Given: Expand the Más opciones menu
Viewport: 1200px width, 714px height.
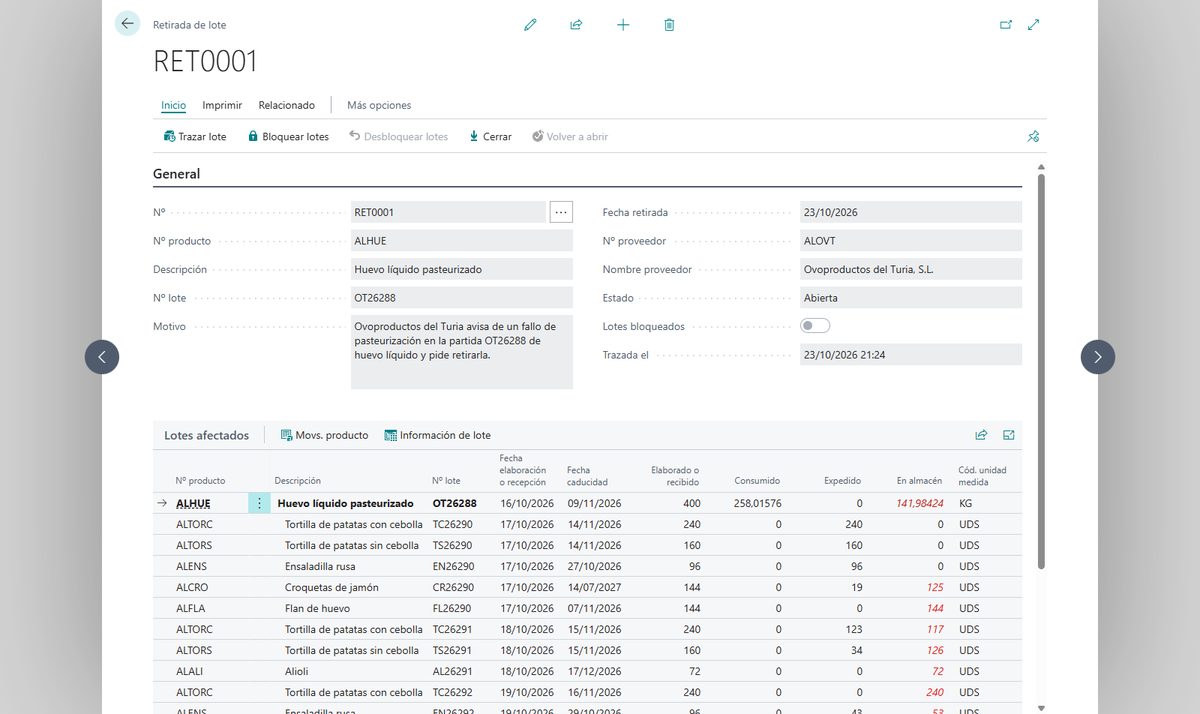Looking at the screenshot, I should coord(379,105).
